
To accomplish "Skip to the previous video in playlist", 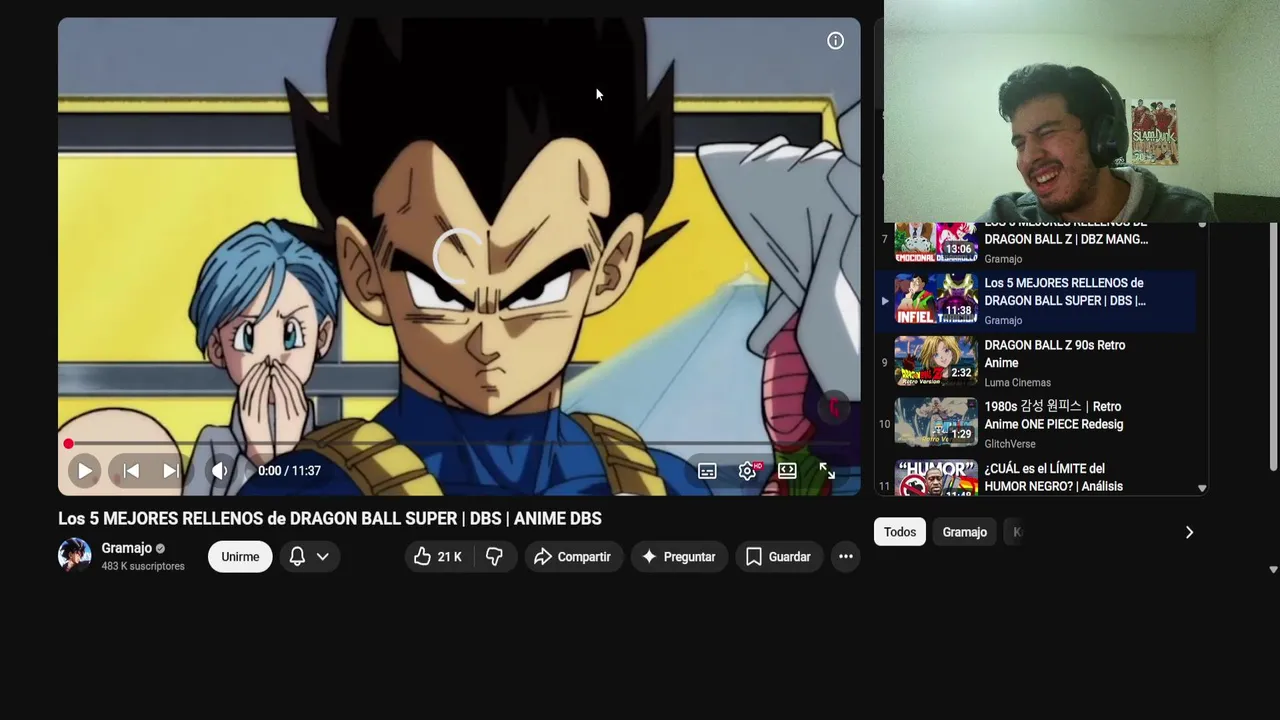I will [x=131, y=470].
